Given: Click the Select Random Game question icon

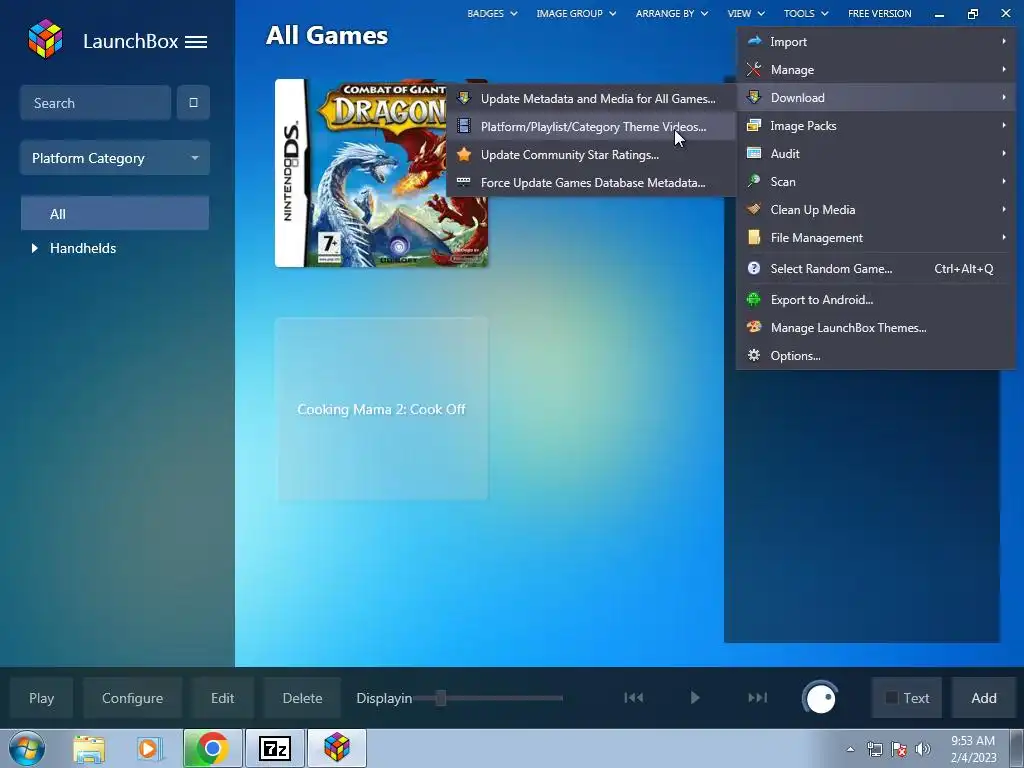Looking at the screenshot, I should coord(754,268).
